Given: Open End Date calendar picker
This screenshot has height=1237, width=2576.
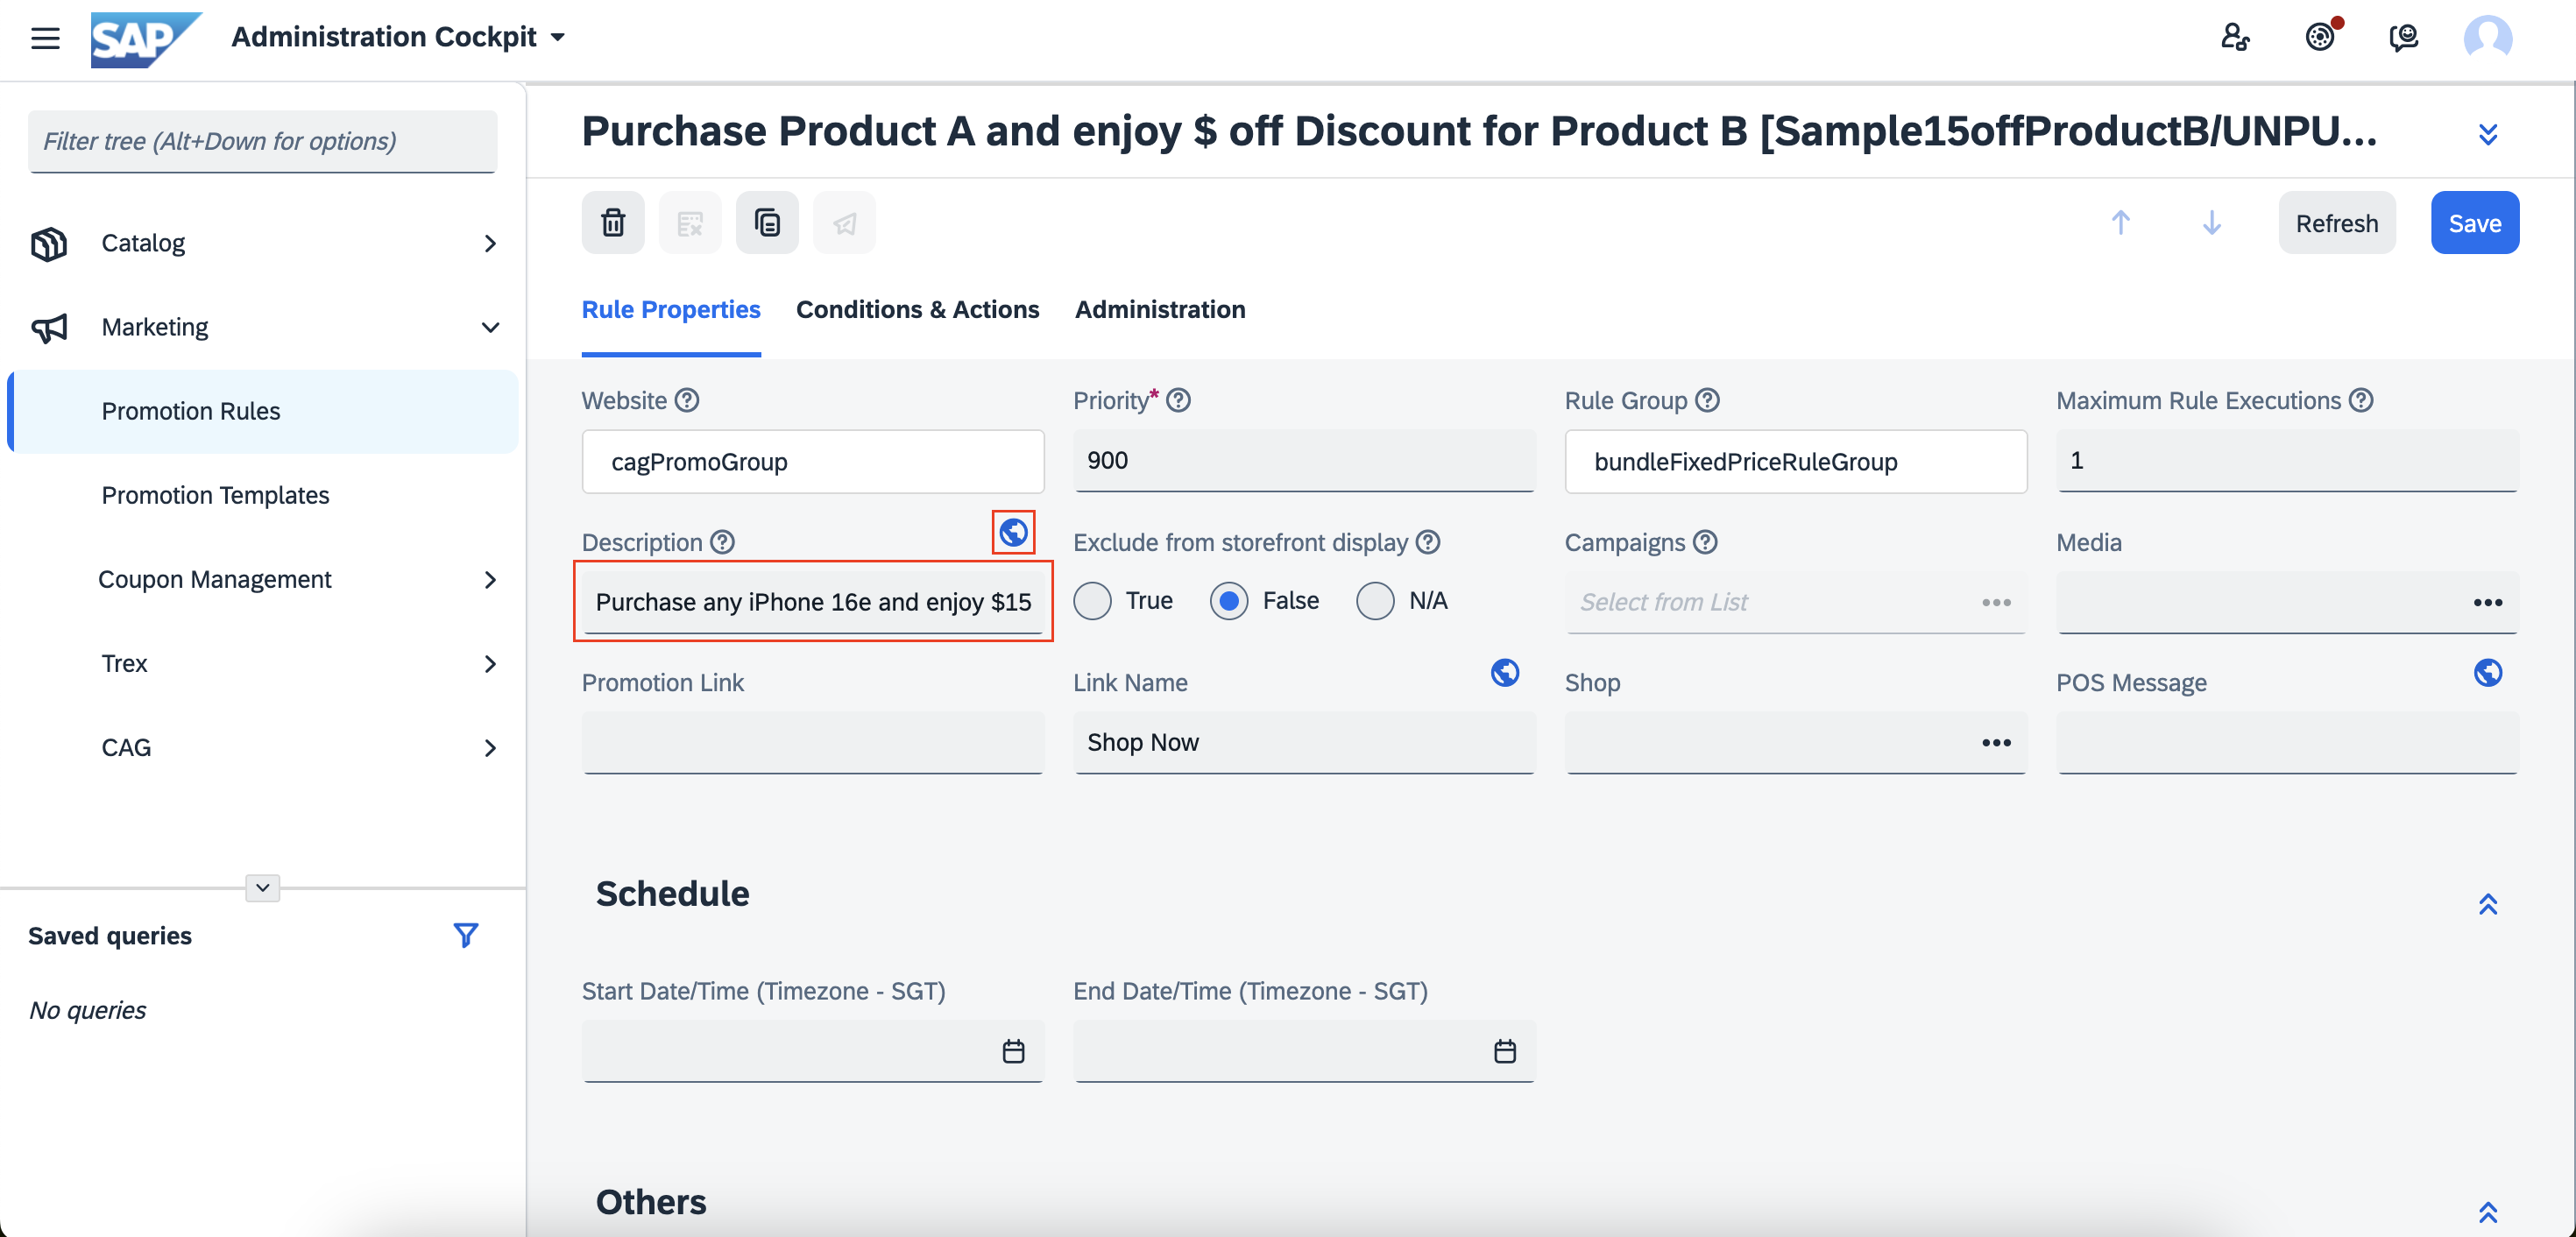Looking at the screenshot, I should pos(1505,1051).
